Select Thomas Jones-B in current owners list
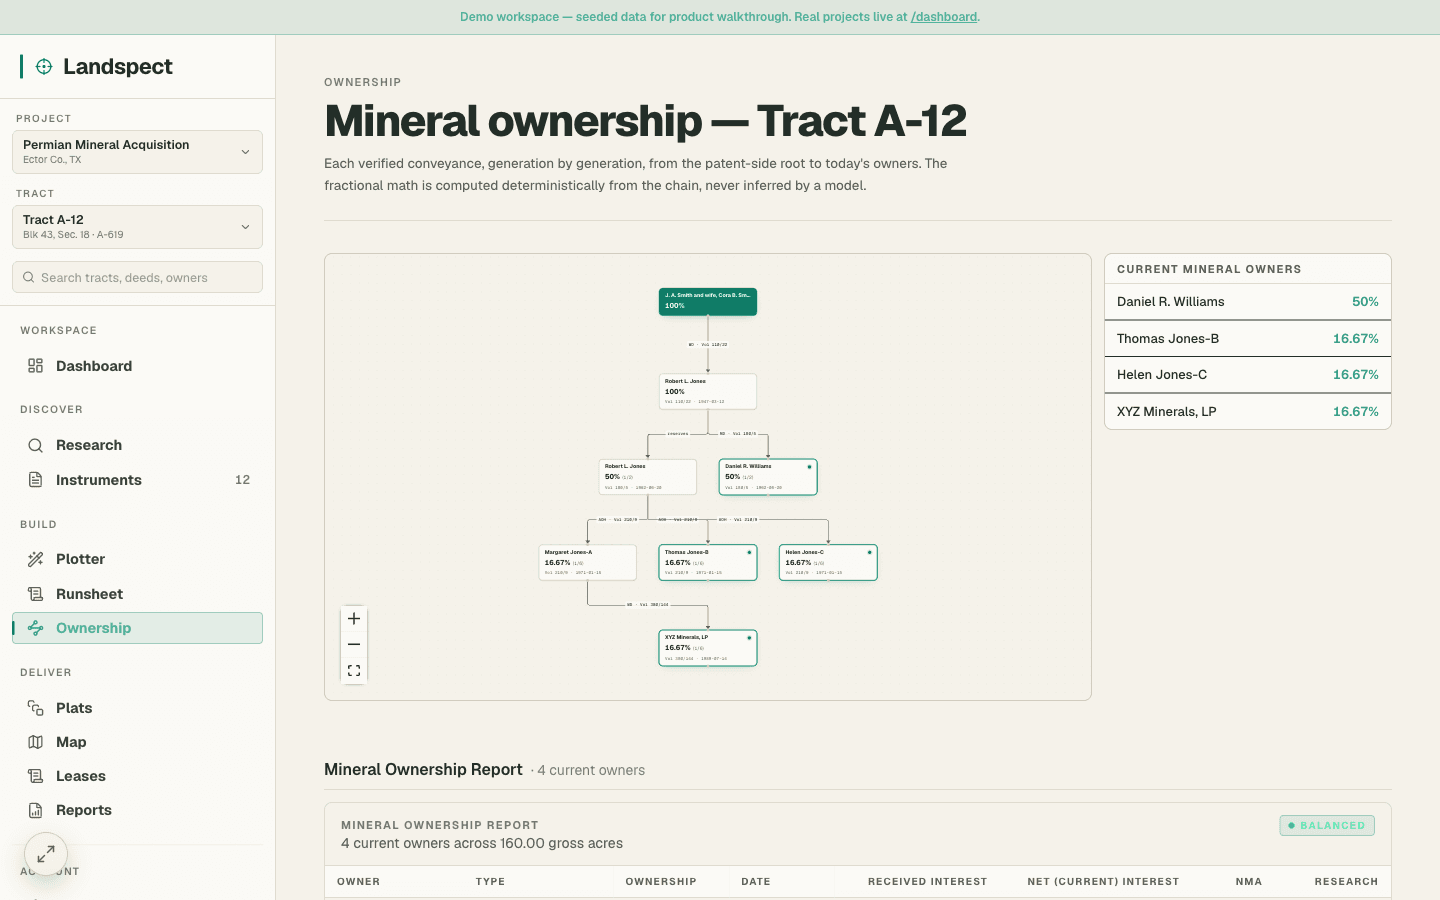Image resolution: width=1440 pixels, height=900 pixels. [x=1248, y=339]
